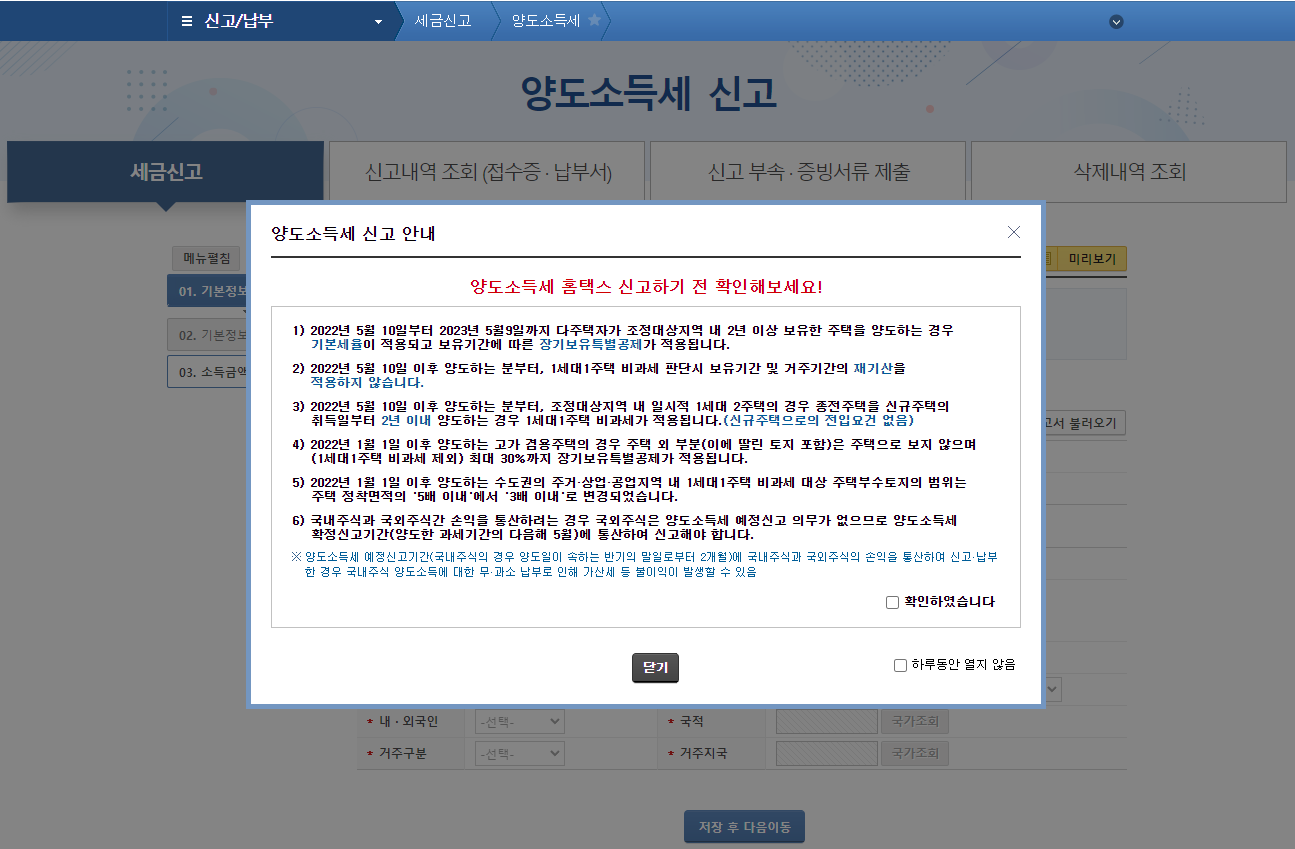Viewport: 1295px width, 849px height.
Task: Open the 신고/납부 navigation dropdown arrow
Action: point(377,20)
